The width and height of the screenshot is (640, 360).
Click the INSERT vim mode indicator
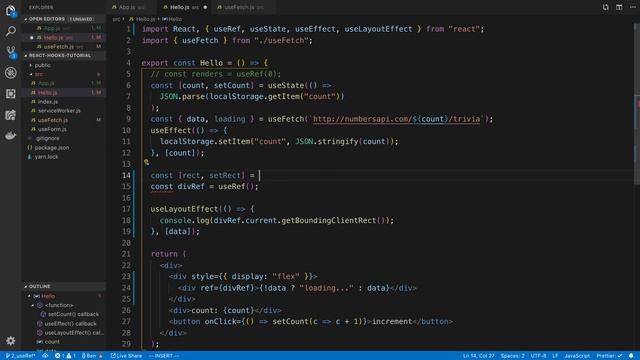164,356
